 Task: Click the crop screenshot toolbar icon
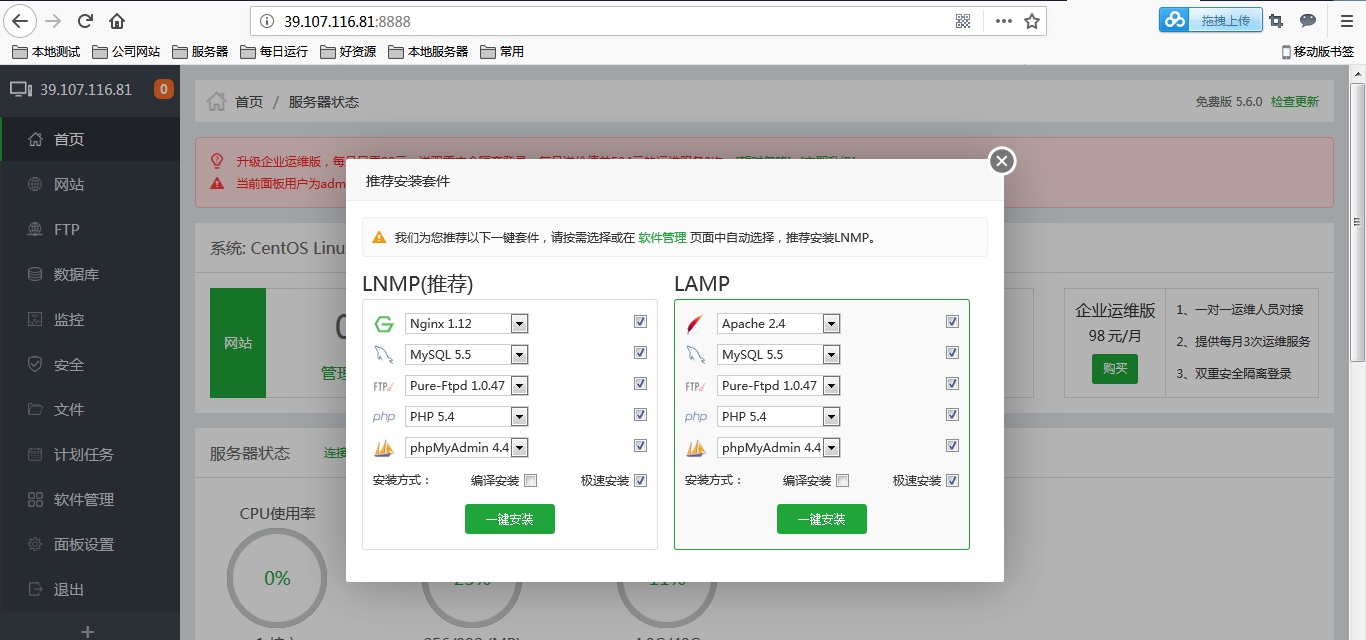pos(1276,21)
